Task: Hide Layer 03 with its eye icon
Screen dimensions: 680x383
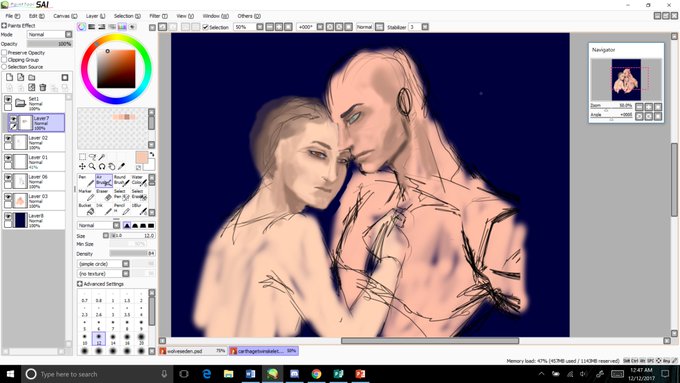Action: (x=8, y=197)
